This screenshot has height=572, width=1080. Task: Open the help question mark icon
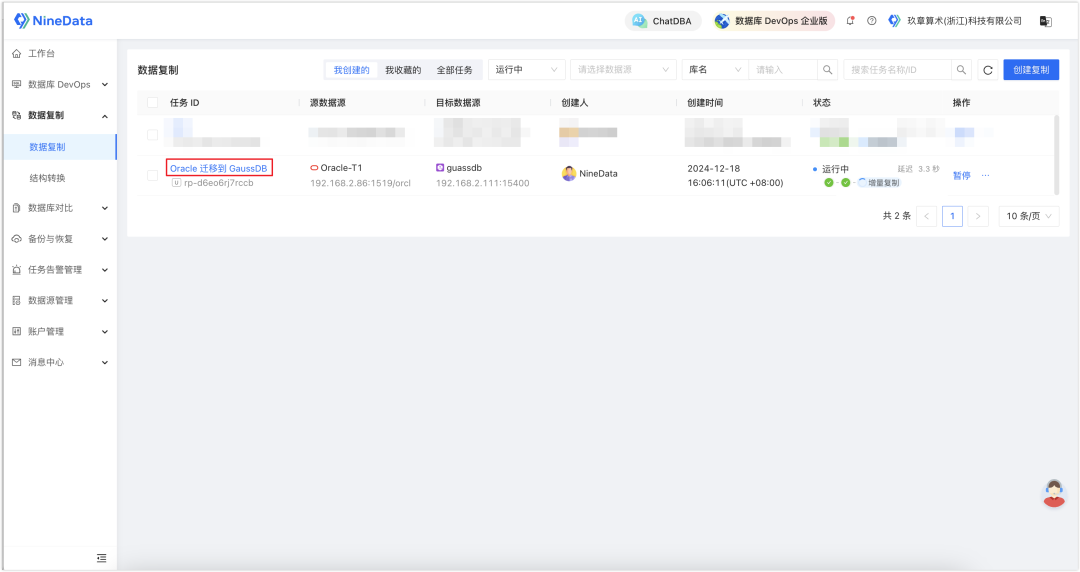(871, 21)
